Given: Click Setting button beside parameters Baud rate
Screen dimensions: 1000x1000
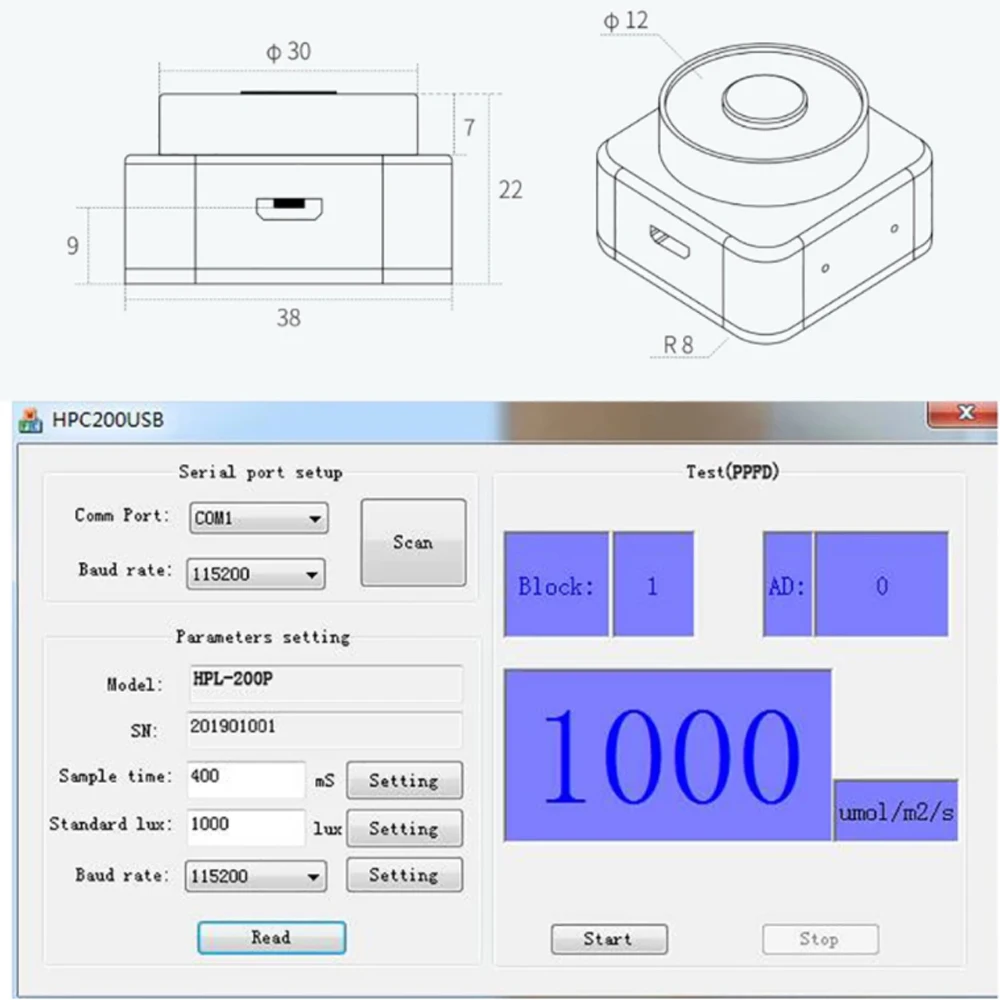Looking at the screenshot, I should [x=404, y=874].
